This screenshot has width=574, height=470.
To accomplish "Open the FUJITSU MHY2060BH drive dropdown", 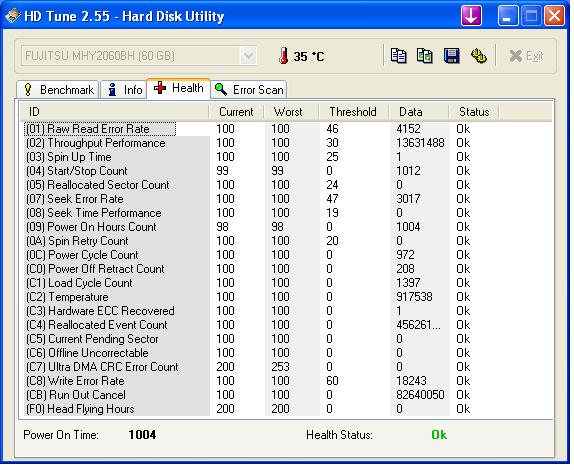I will coord(139,56).
